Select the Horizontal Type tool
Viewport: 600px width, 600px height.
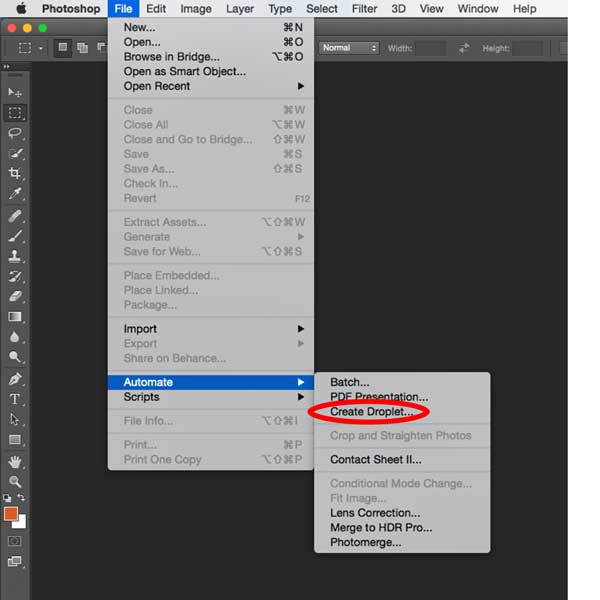click(x=15, y=399)
